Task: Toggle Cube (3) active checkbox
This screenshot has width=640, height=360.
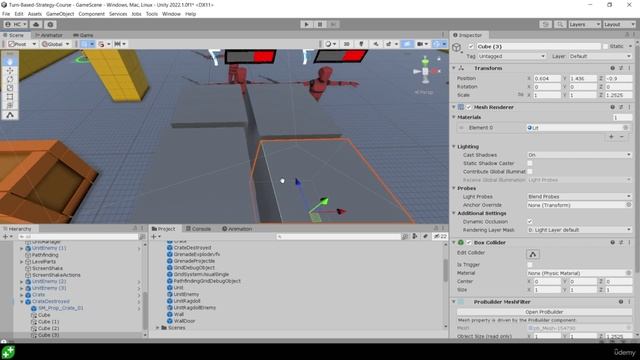Action: coord(471,47)
